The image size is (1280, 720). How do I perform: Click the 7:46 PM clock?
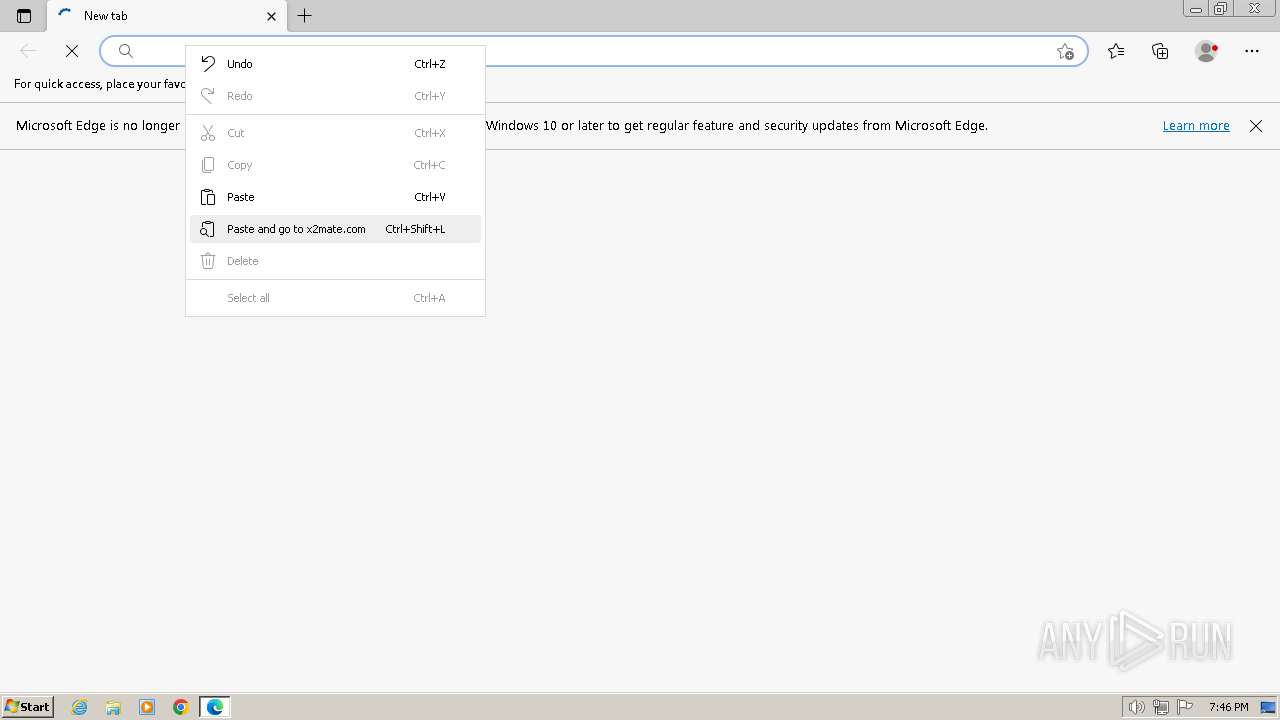(x=1228, y=707)
